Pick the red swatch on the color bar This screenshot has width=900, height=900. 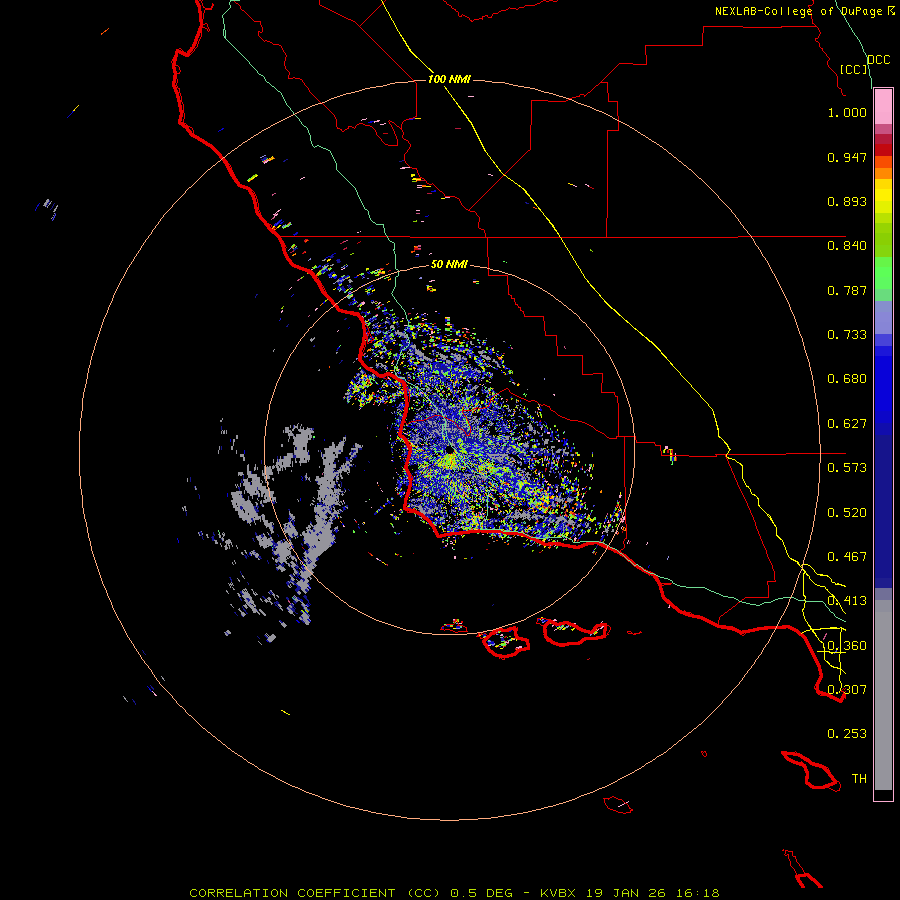(883, 150)
